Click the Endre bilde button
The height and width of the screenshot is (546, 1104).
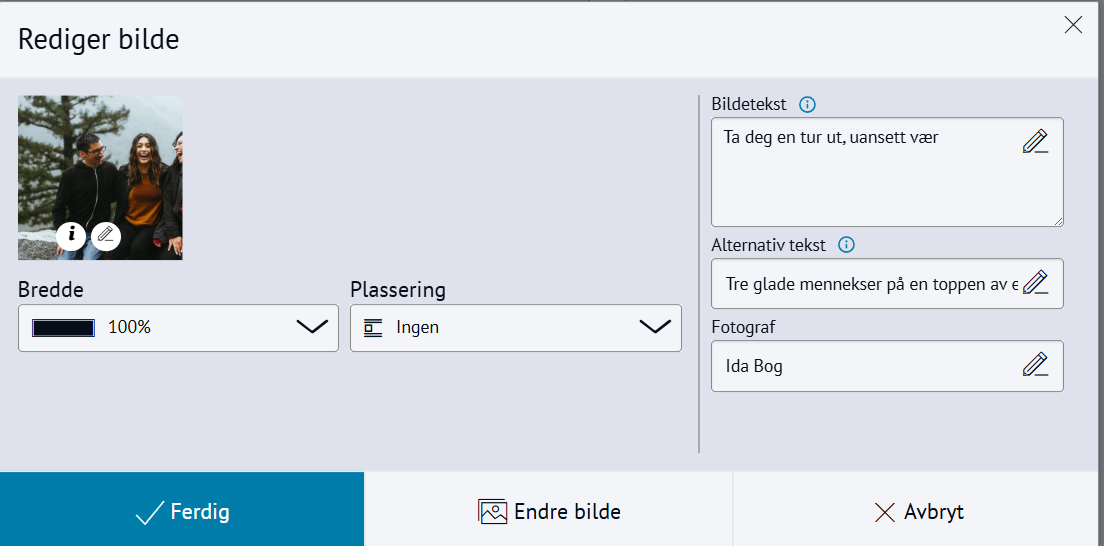point(549,512)
